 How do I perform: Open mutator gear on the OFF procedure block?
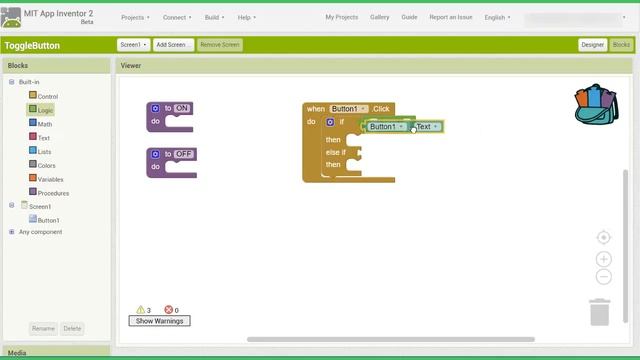[x=155, y=154]
